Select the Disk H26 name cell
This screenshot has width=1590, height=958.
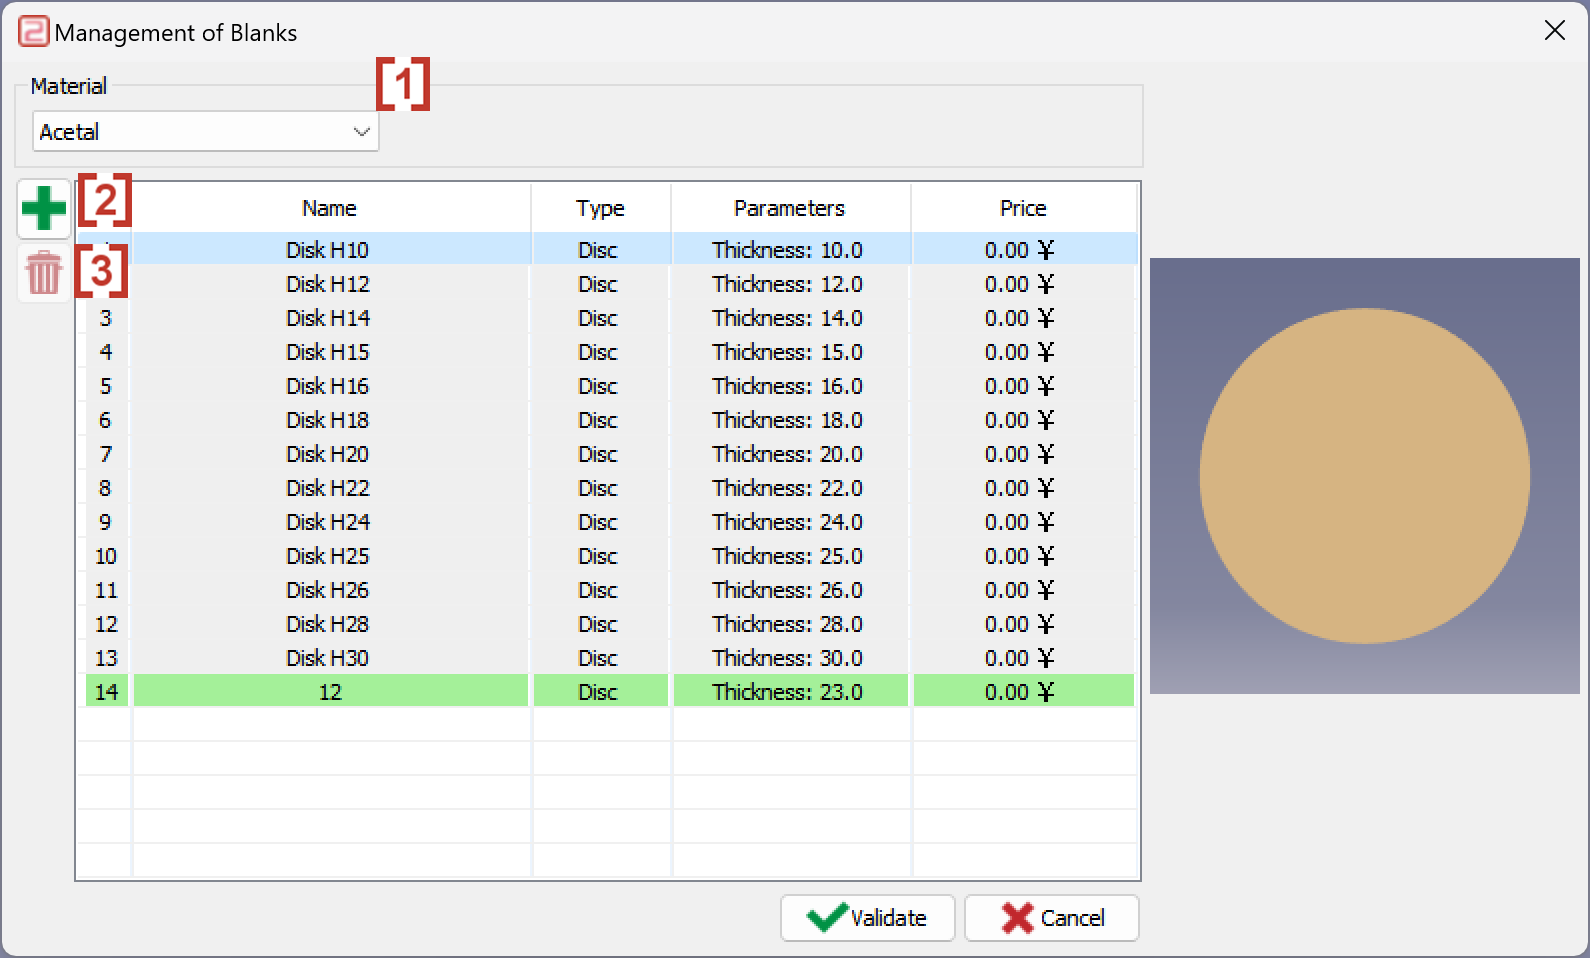[330, 590]
